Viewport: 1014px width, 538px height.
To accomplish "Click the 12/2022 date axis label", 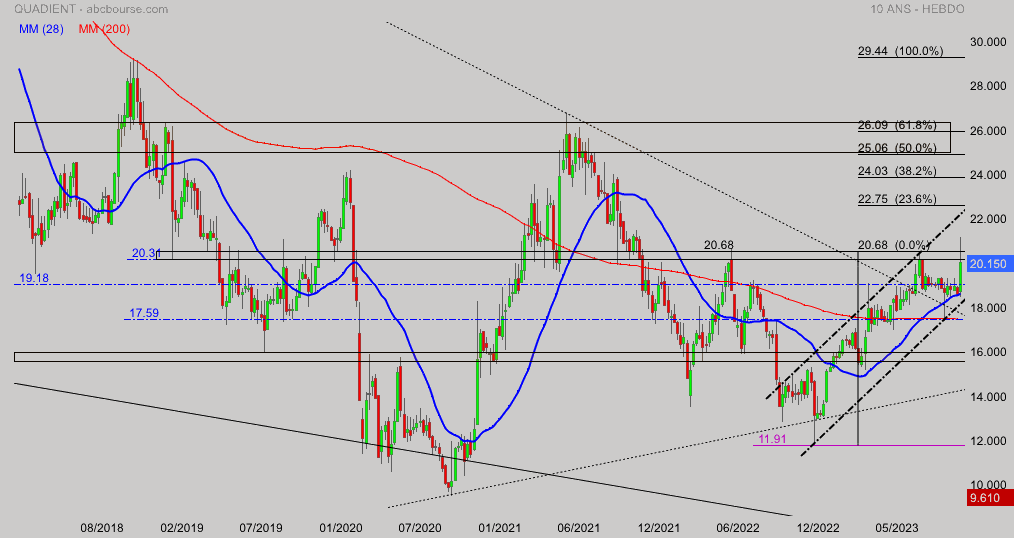I will click(x=817, y=528).
